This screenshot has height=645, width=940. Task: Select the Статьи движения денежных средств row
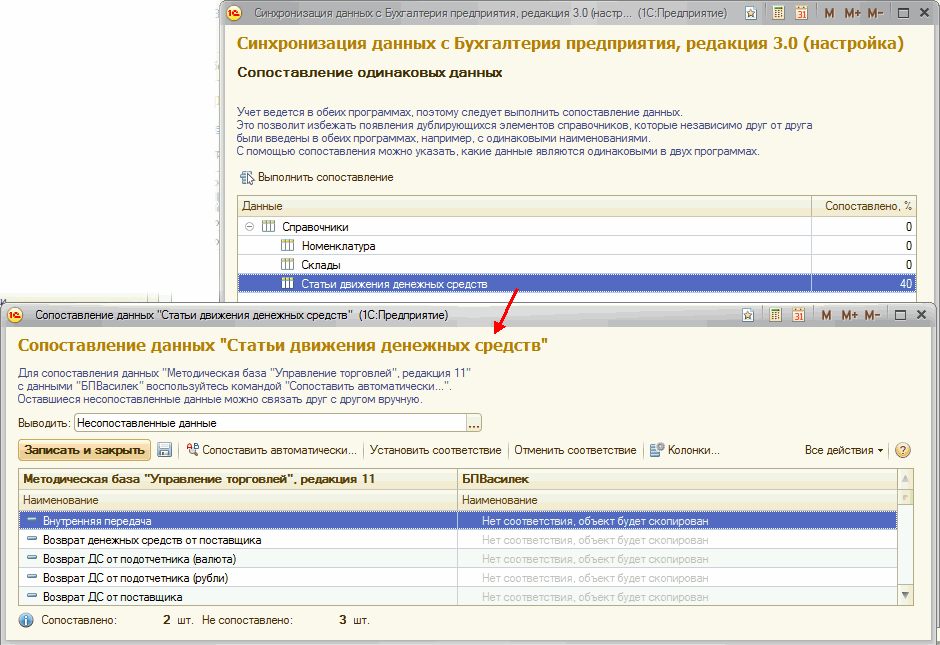click(x=577, y=284)
